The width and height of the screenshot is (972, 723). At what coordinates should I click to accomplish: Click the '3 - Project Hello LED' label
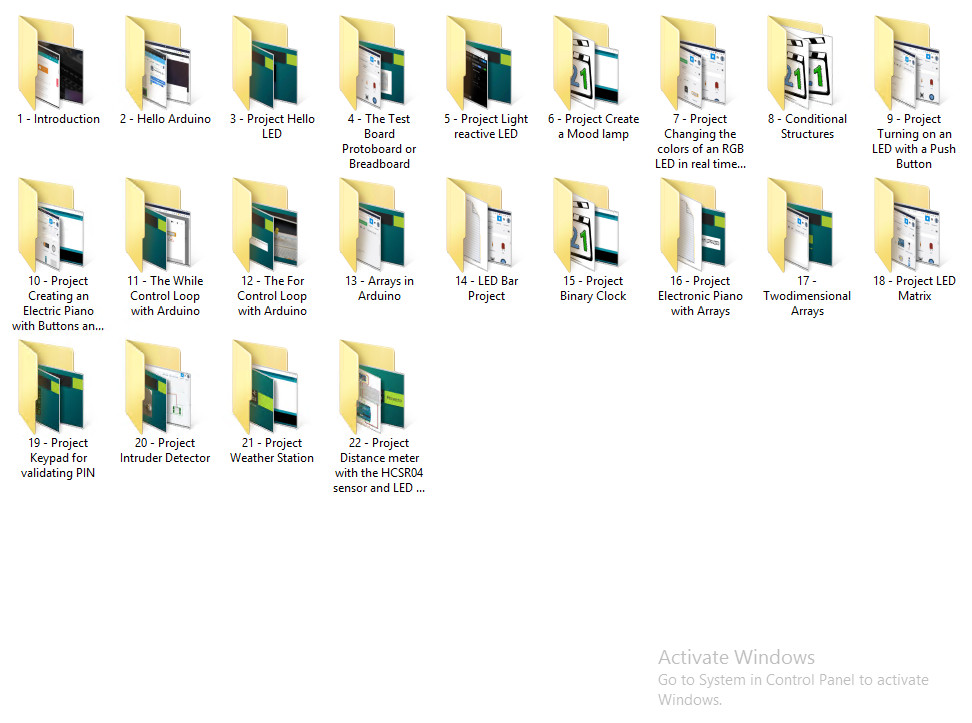tap(272, 126)
